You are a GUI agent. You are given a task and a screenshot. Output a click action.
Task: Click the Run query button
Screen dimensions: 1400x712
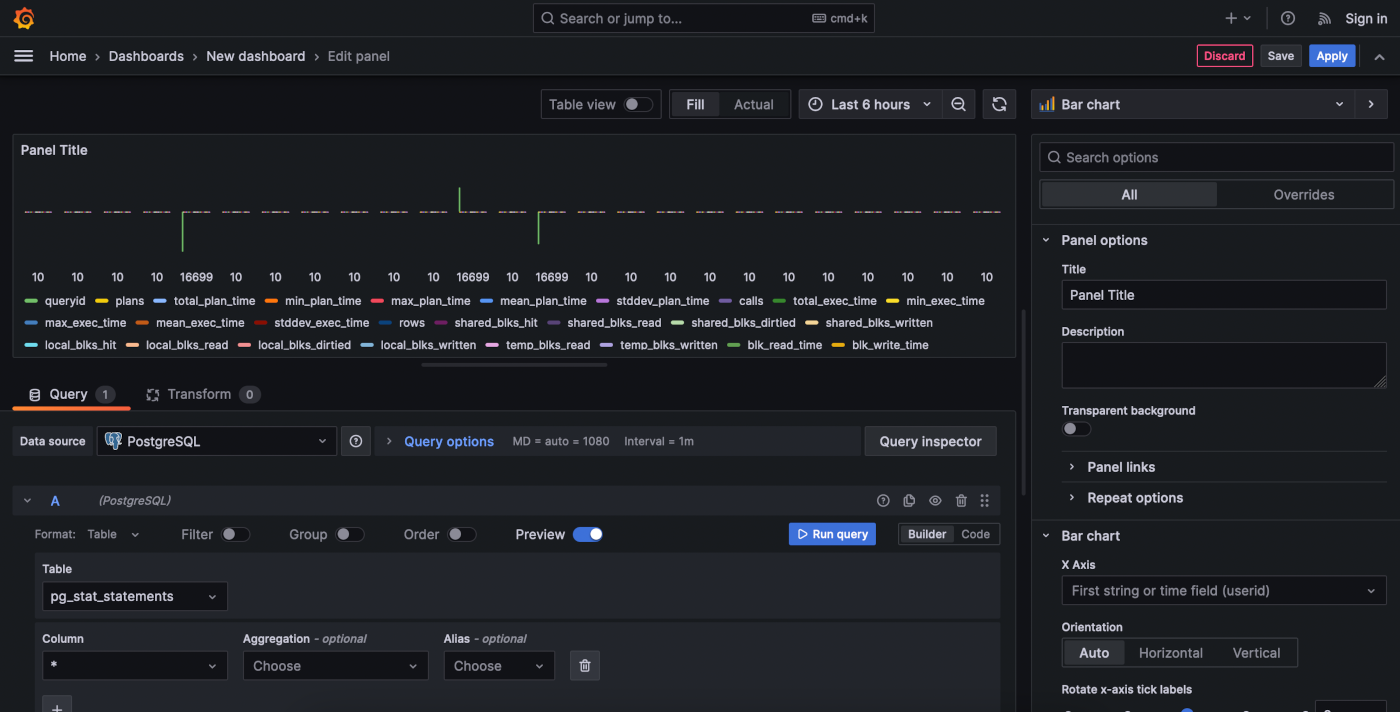point(831,534)
